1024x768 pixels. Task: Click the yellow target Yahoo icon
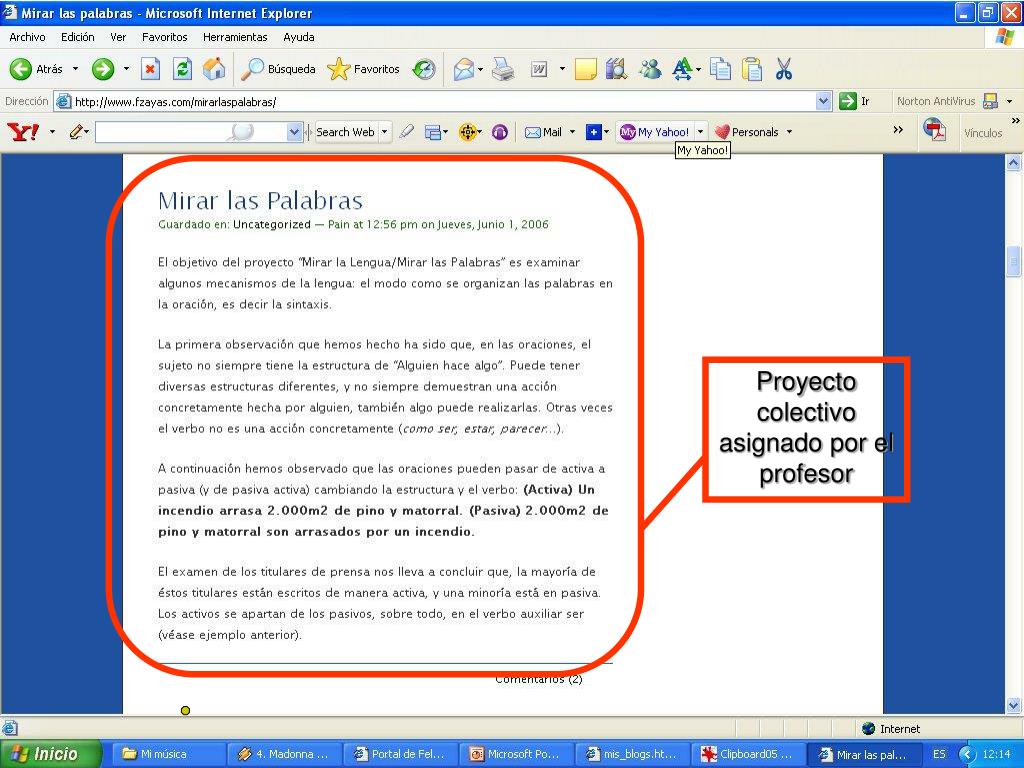(x=467, y=132)
